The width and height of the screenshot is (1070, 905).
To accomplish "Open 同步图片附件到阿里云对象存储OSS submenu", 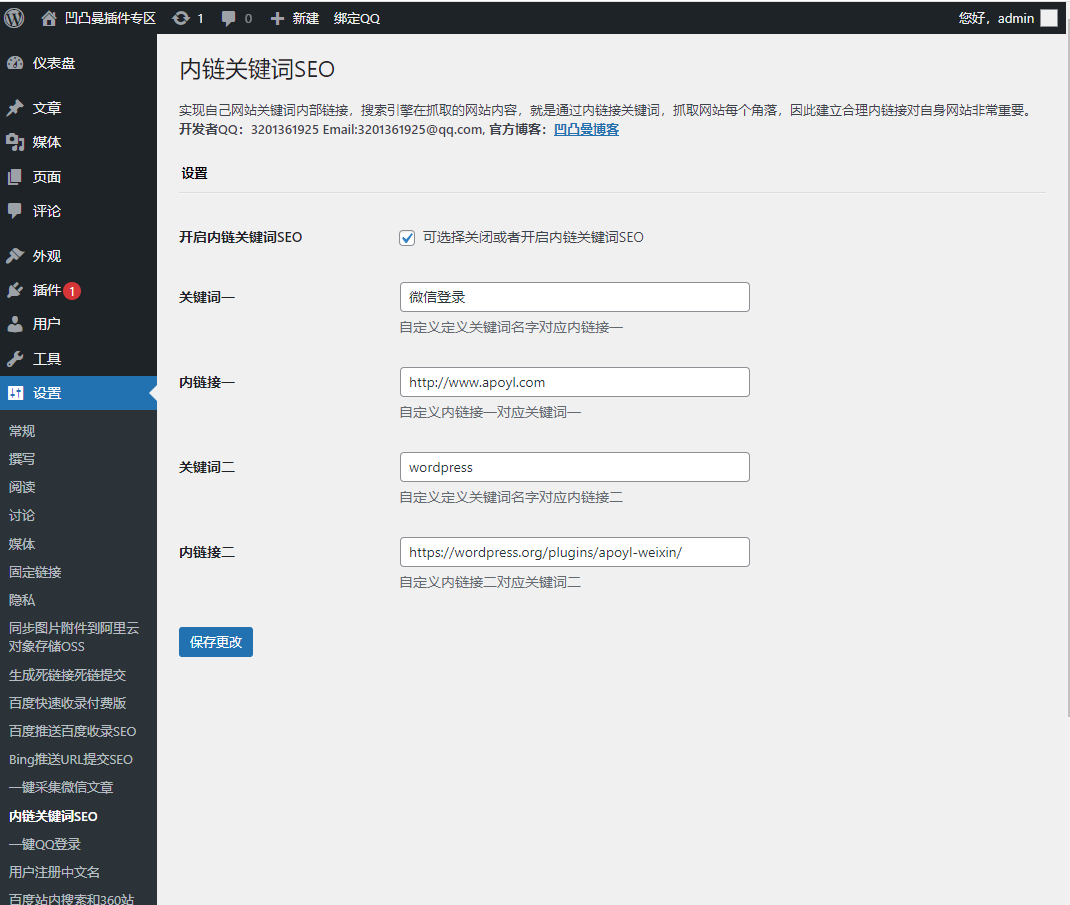I will [74, 637].
